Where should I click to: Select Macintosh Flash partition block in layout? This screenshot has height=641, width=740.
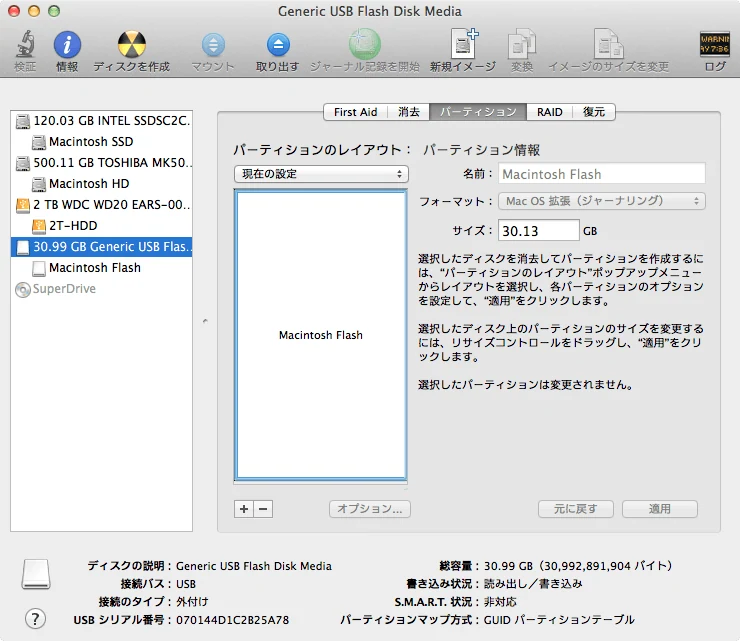pyautogui.click(x=321, y=335)
